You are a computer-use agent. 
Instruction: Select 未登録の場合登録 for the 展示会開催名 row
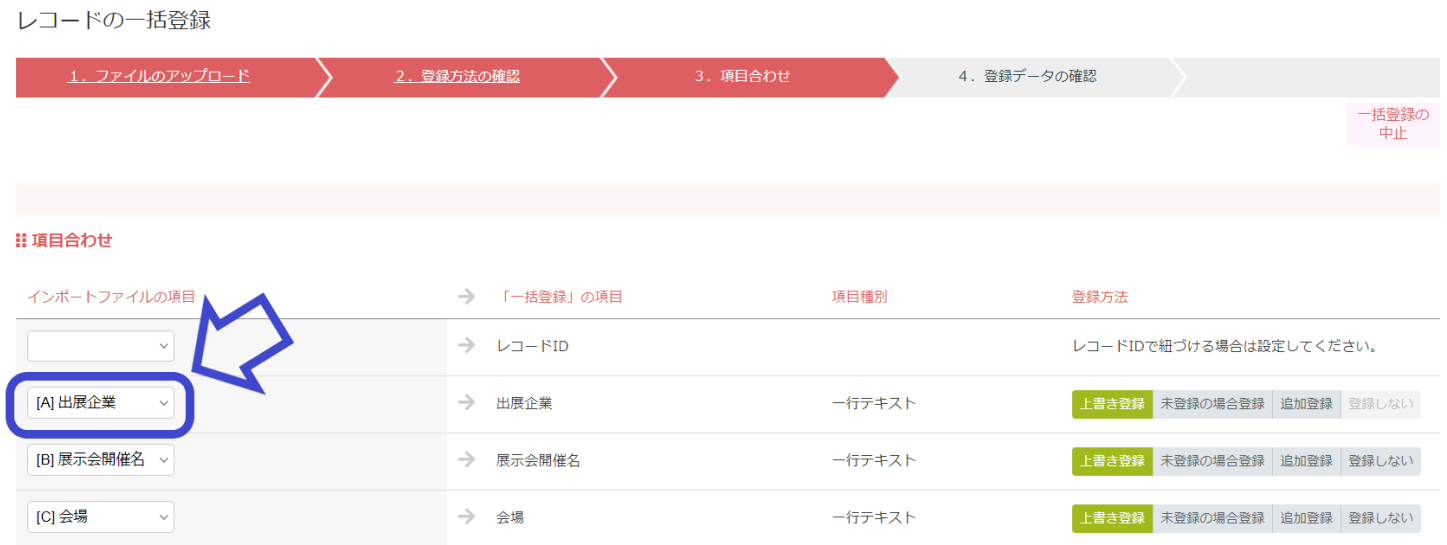[1211, 461]
